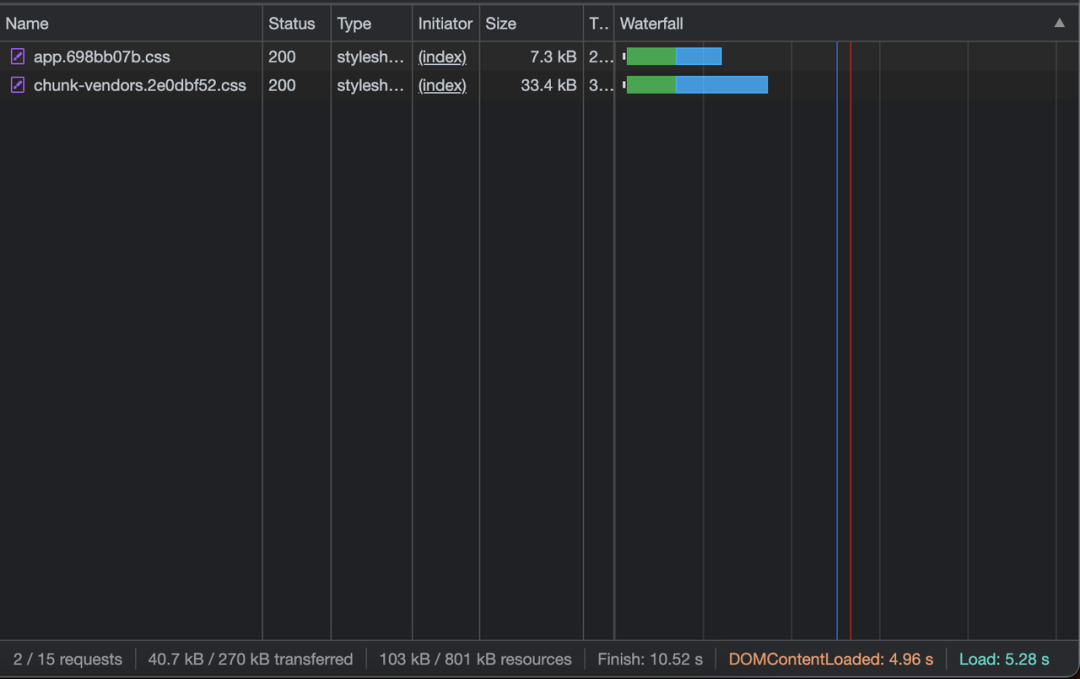Screen dimensions: 1080x679
Task: Toggle the Waterfall column sort arrow
Action: 1059,23
